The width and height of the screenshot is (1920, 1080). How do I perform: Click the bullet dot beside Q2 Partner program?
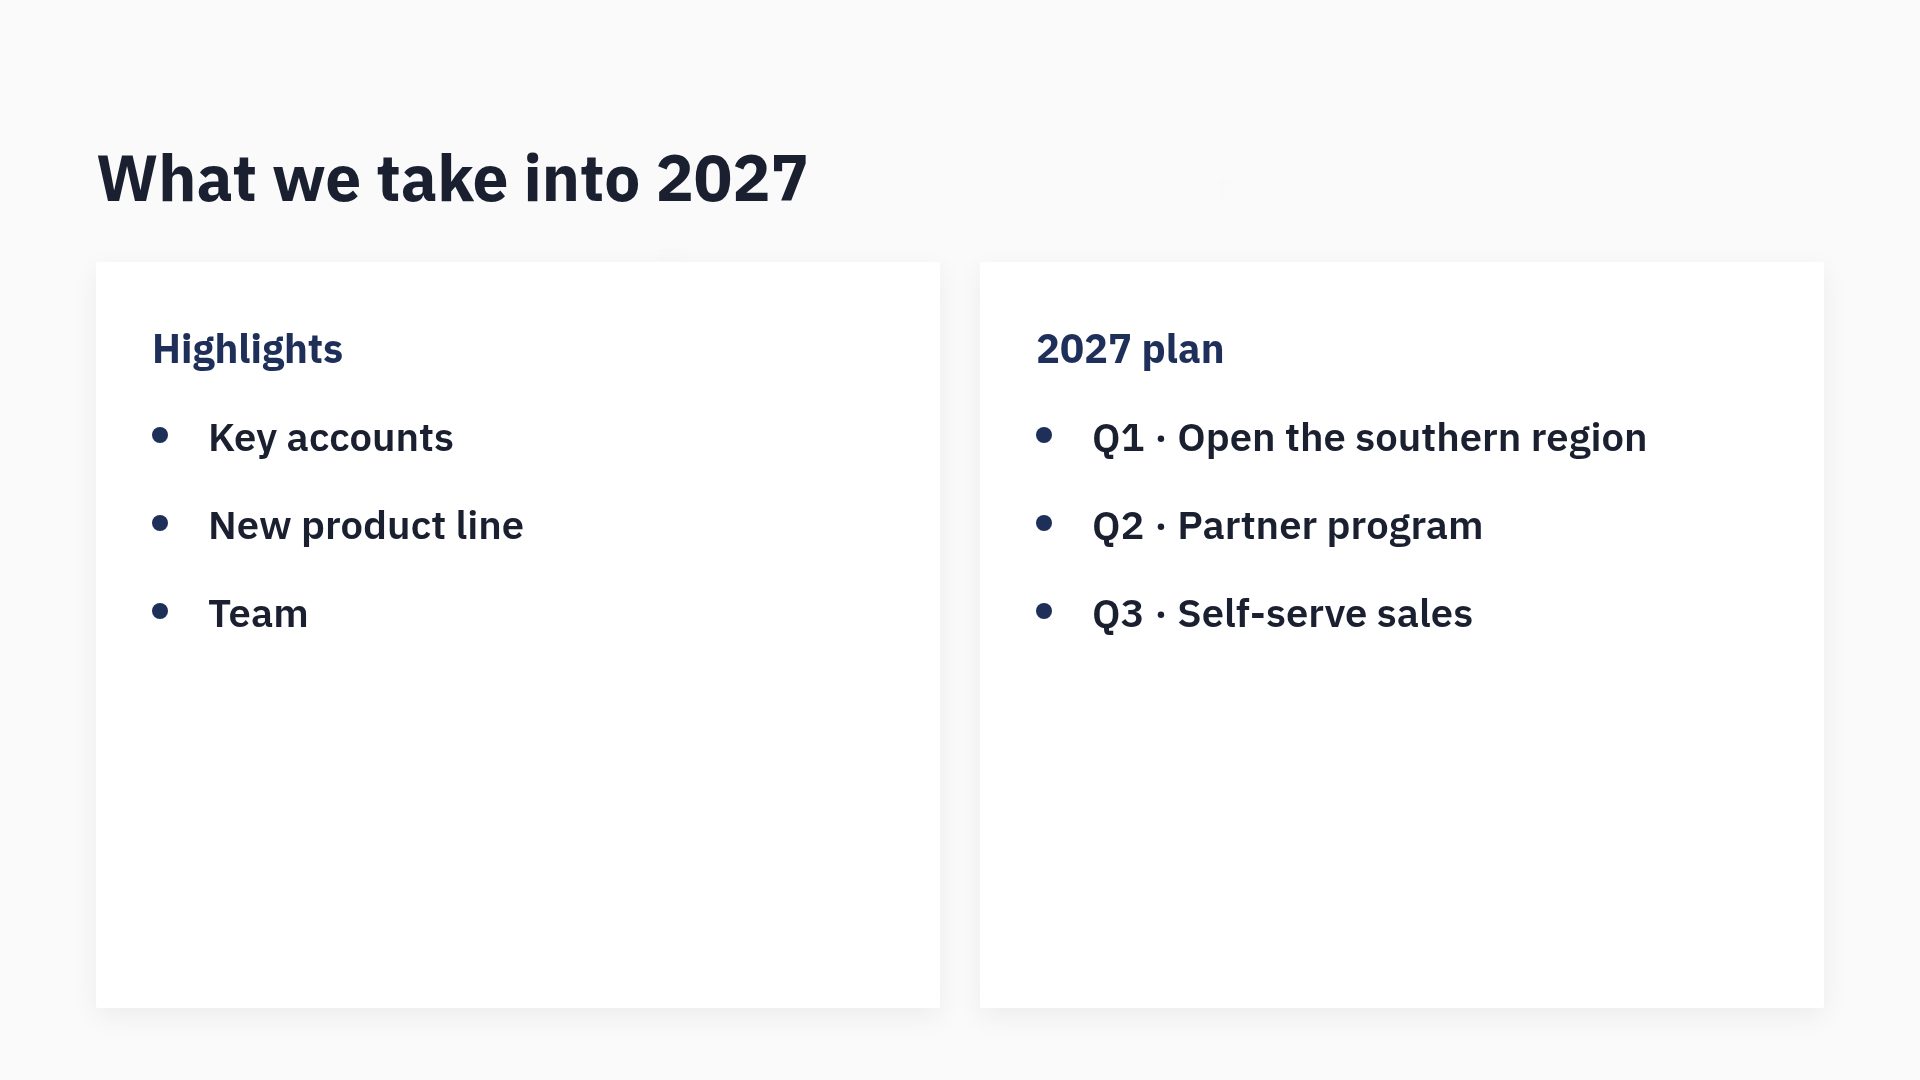pos(1044,523)
